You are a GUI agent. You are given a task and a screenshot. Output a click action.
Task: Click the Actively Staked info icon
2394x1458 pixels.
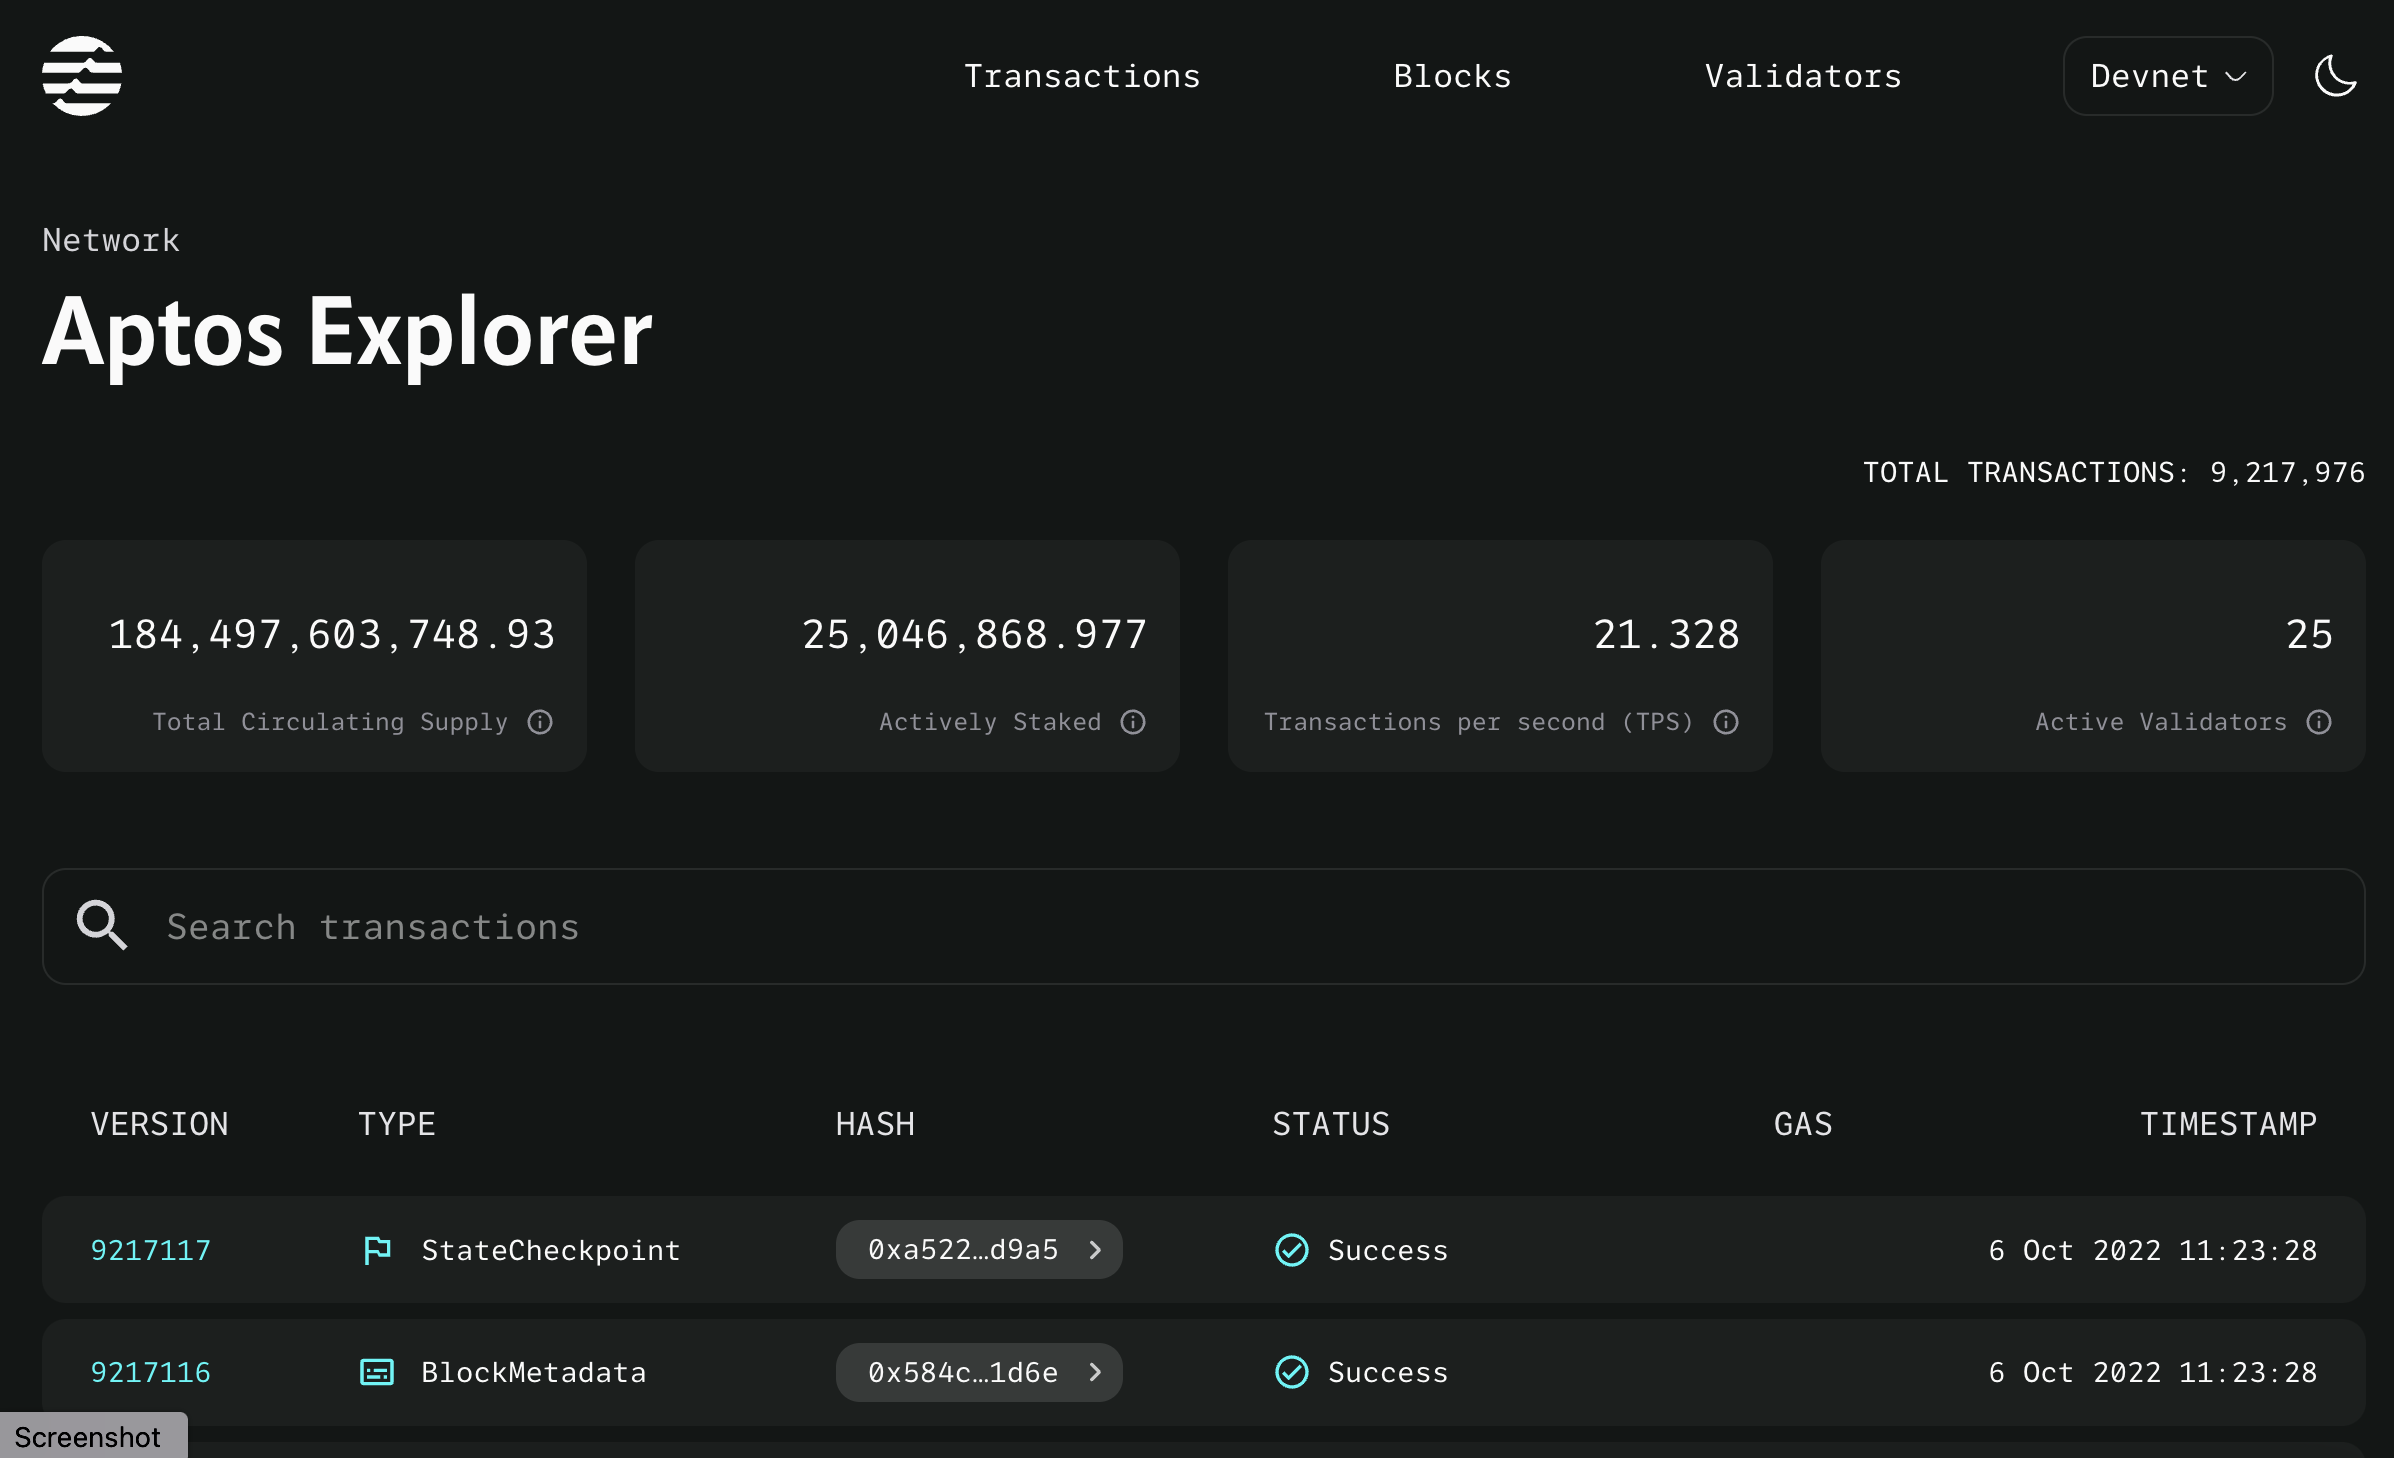tap(1131, 722)
